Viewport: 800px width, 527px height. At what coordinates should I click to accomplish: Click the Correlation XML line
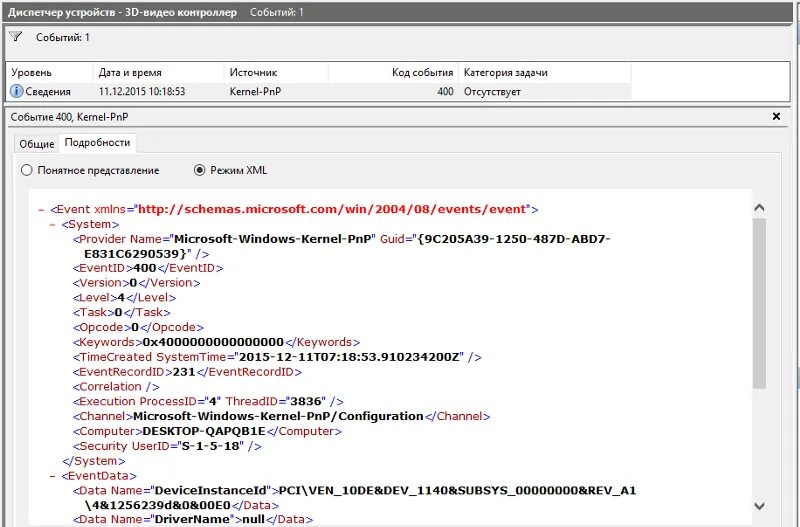pyautogui.click(x=116, y=386)
